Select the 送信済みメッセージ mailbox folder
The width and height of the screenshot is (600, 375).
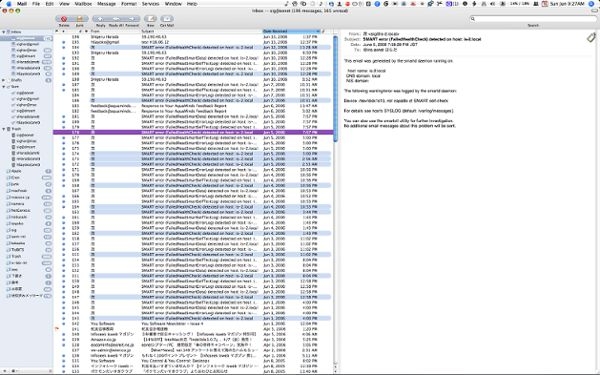[26, 296]
